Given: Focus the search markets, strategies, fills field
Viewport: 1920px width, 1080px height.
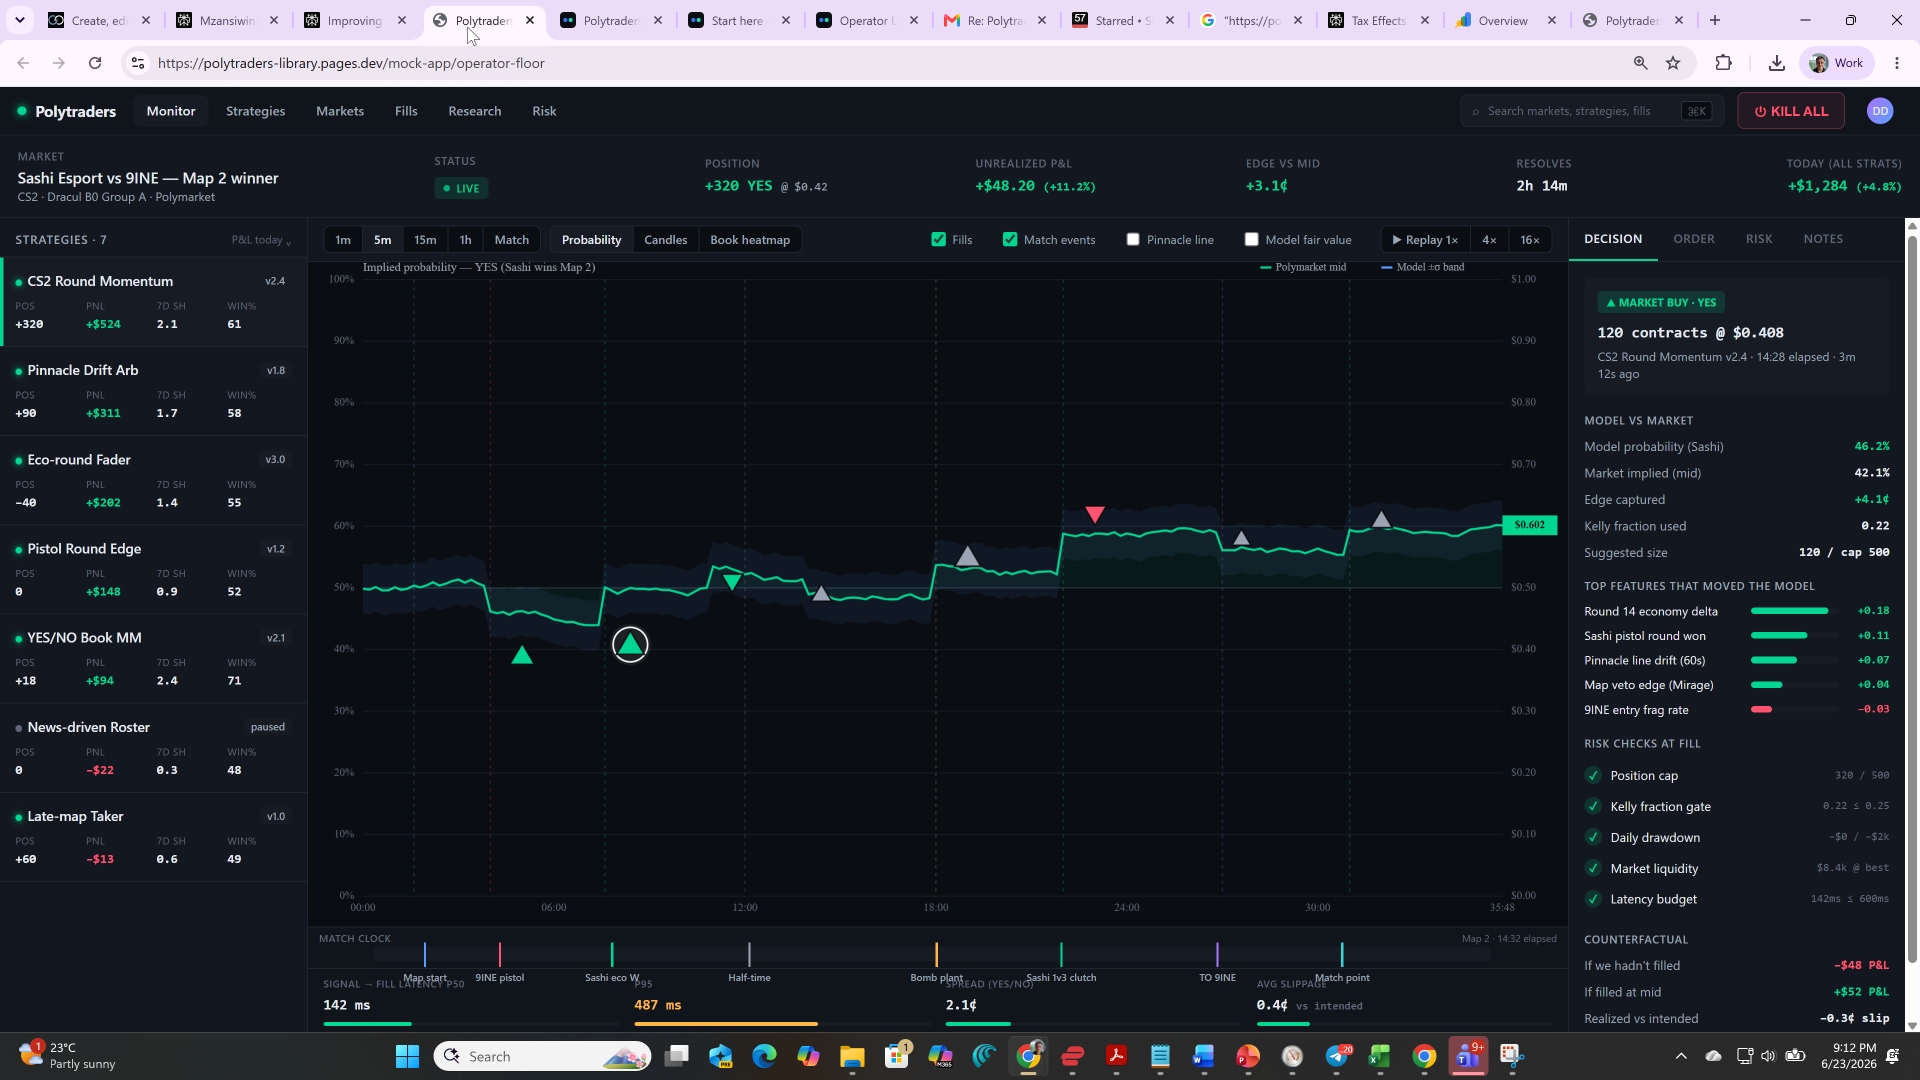Looking at the screenshot, I should [x=1592, y=111].
